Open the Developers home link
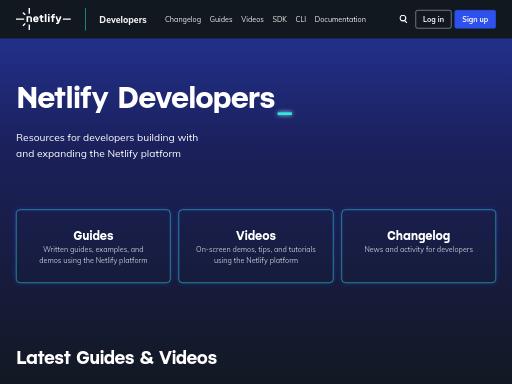512x384 pixels. click(x=123, y=20)
